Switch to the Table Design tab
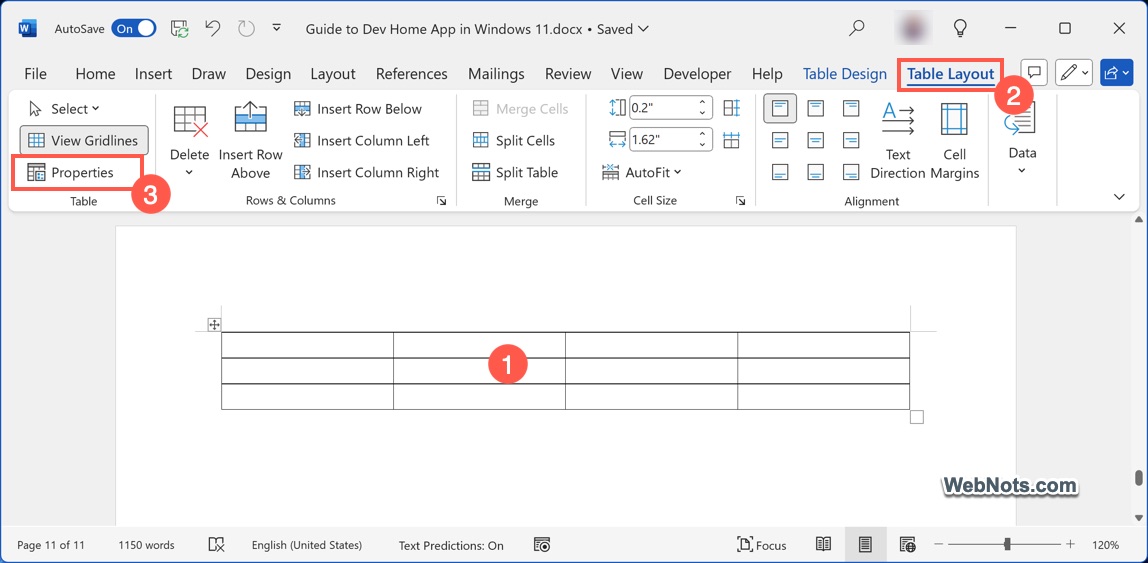The height and width of the screenshot is (563, 1148). [845, 74]
